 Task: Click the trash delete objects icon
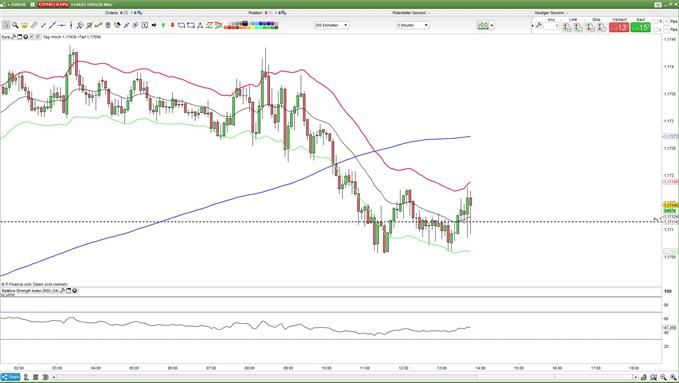108,25
